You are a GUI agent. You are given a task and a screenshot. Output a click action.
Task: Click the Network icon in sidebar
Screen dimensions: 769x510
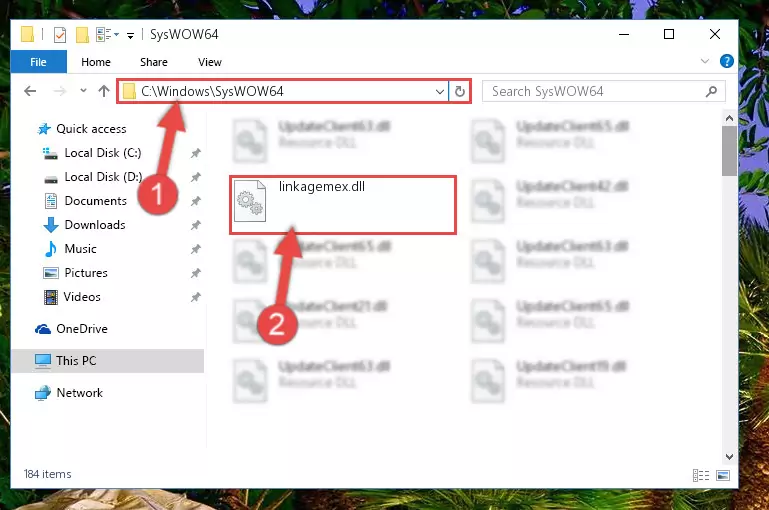pos(43,393)
